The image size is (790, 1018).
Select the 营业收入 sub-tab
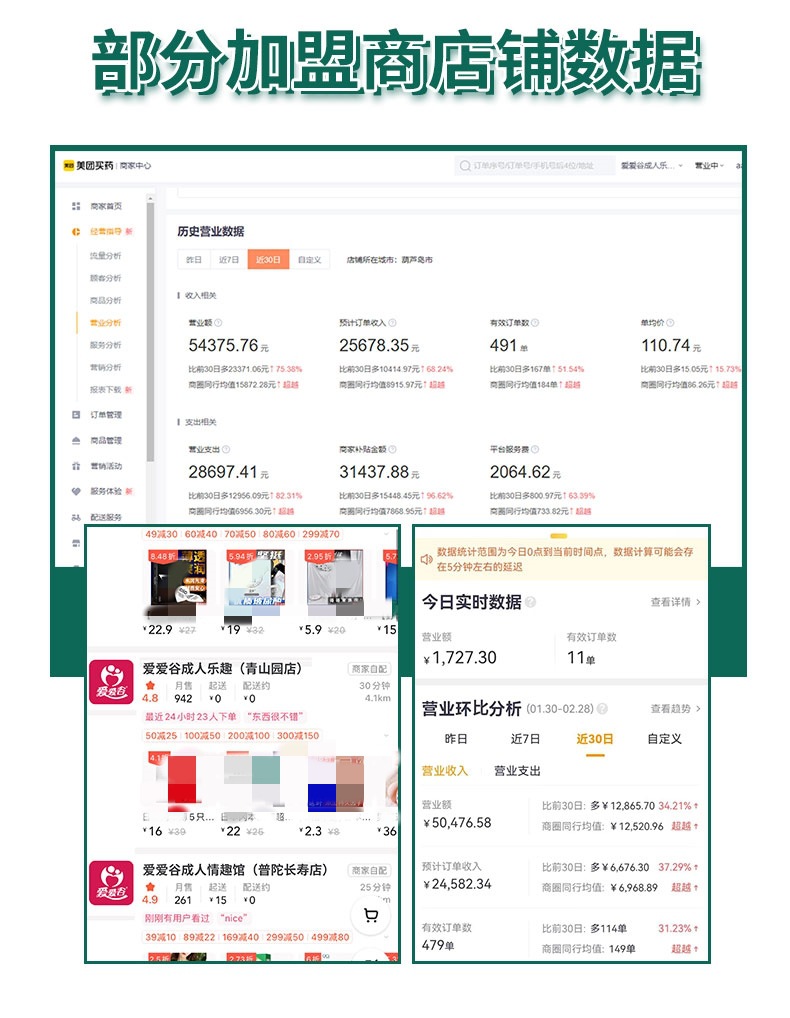(x=445, y=771)
